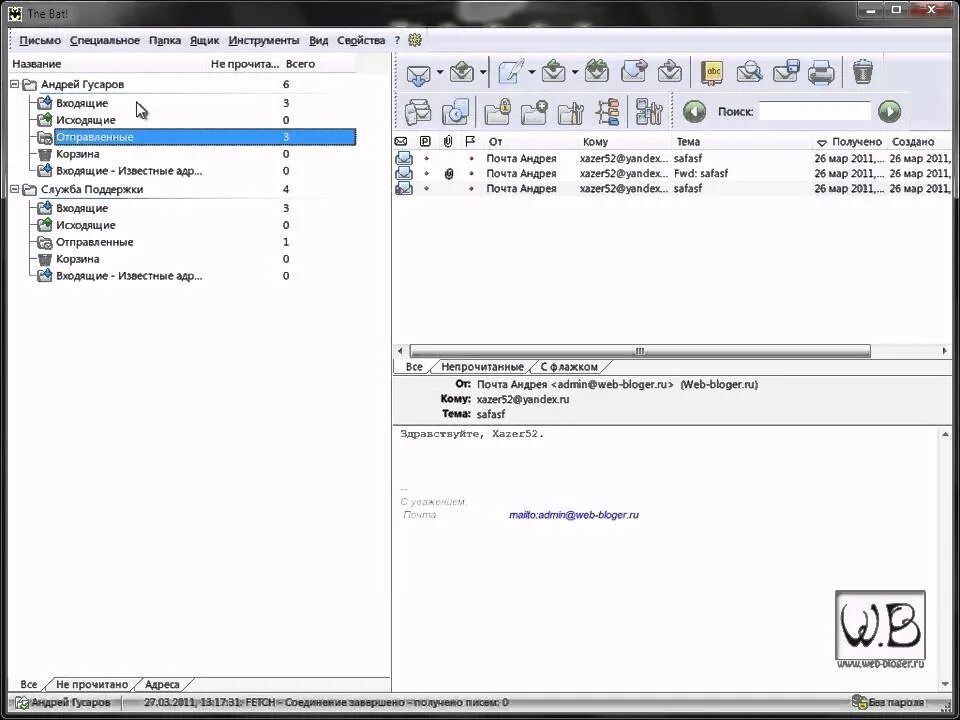This screenshot has height=720, width=960.
Task: Select Исходящие under Андрей Гусаров
Action: coord(86,120)
